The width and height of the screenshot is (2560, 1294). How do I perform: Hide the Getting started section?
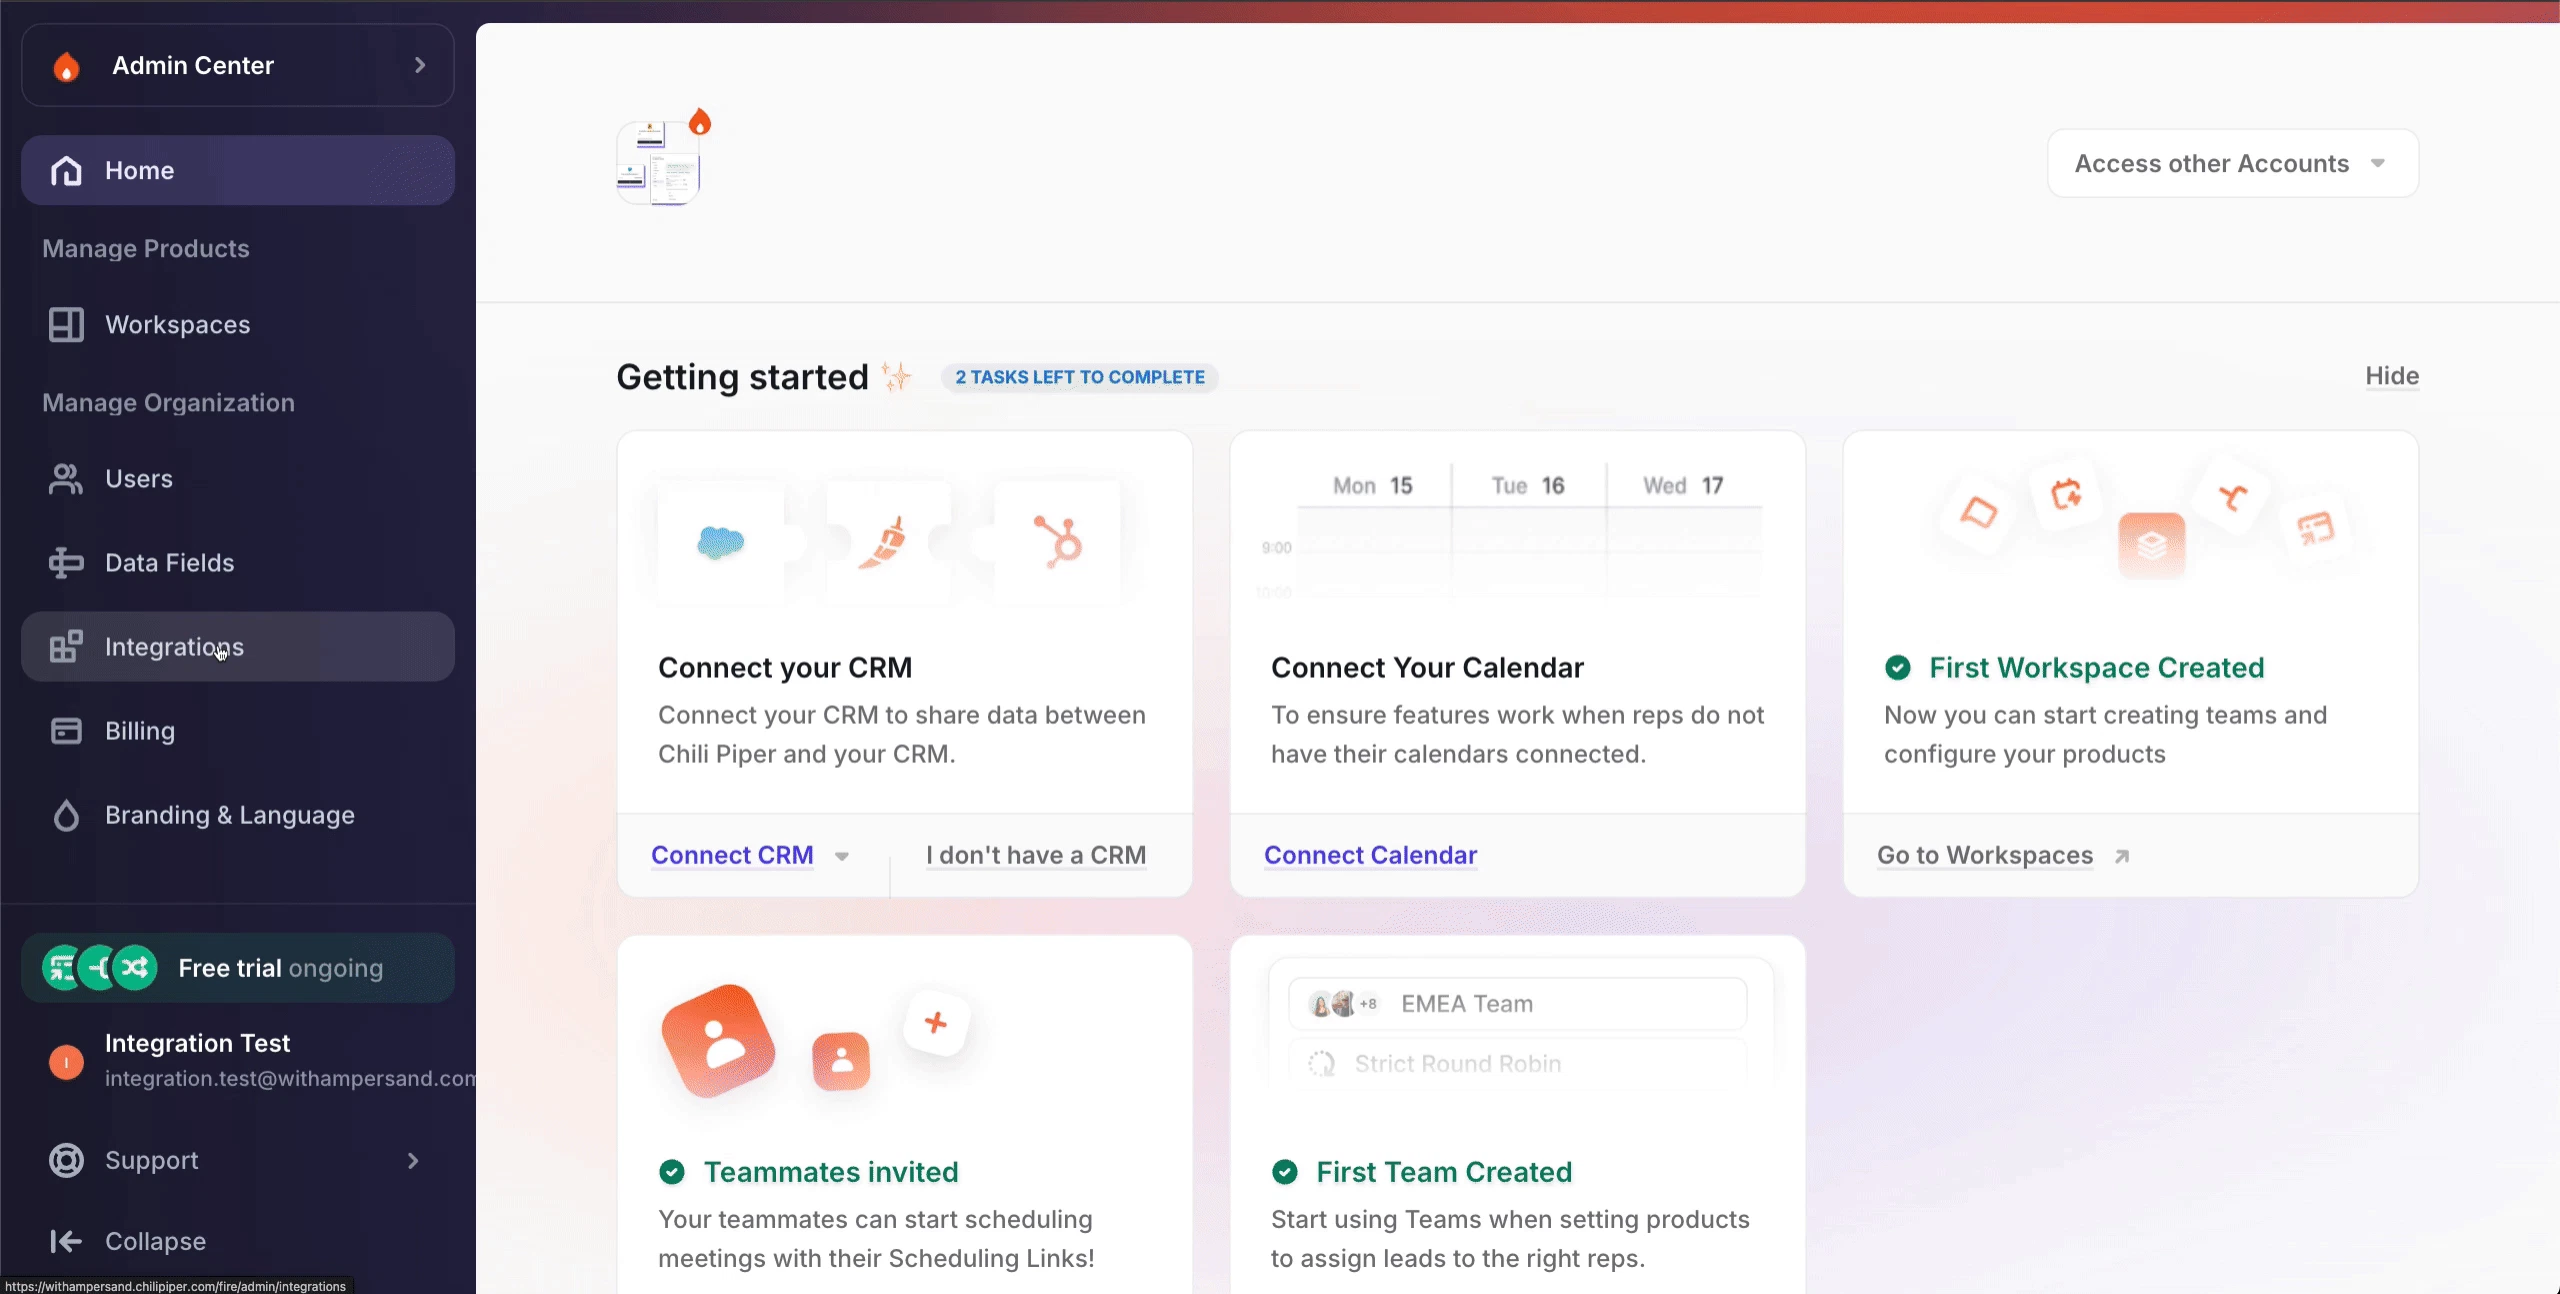tap(2391, 376)
